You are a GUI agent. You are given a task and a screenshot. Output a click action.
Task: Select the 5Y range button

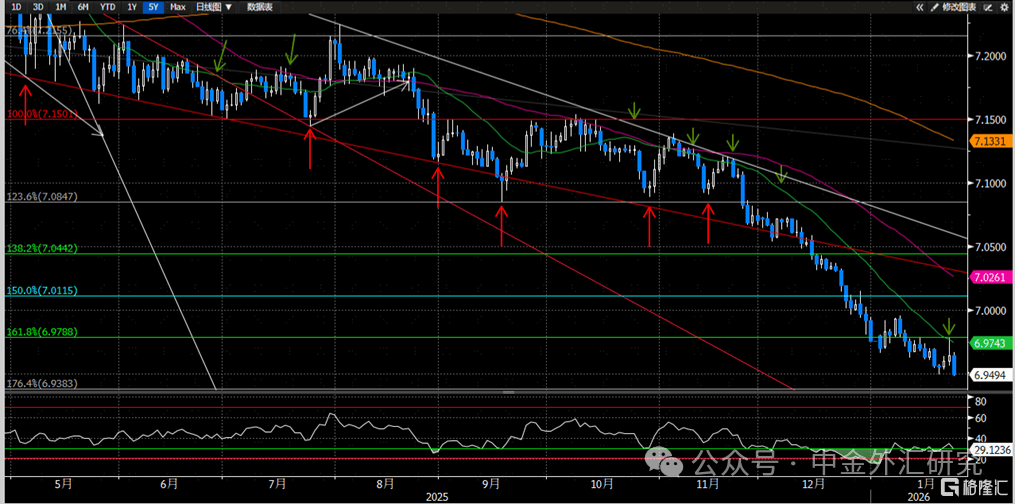[152, 7]
